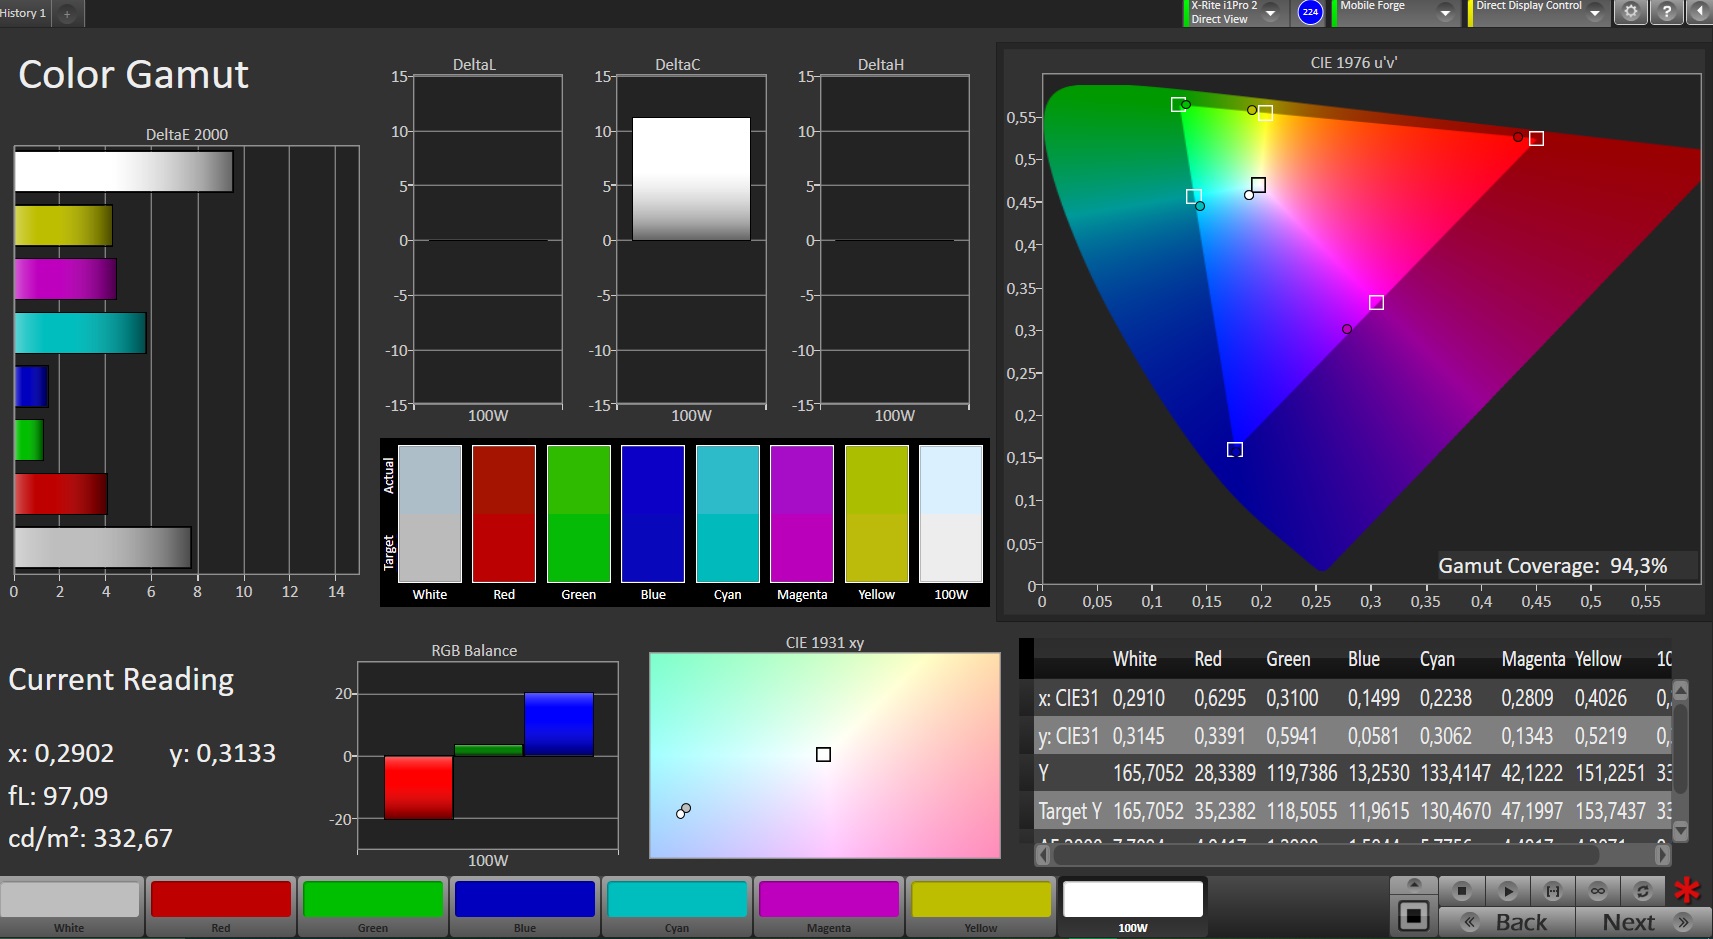Expand the Mobile Forge source dropdown
The width and height of the screenshot is (1713, 939).
[1445, 13]
